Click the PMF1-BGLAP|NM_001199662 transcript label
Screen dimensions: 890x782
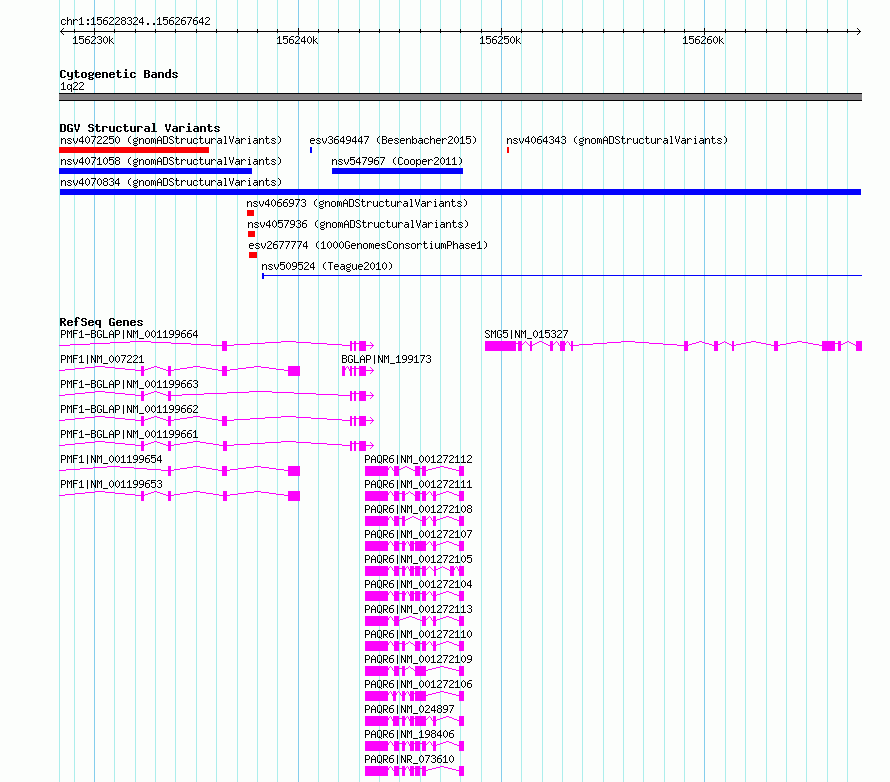[129, 409]
